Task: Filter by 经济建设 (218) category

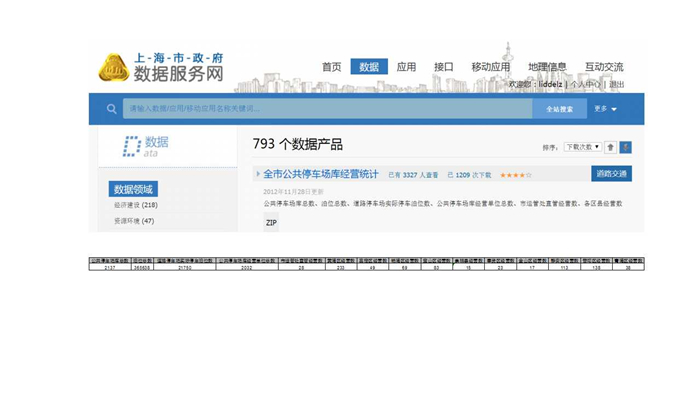Action: [x=136, y=205]
